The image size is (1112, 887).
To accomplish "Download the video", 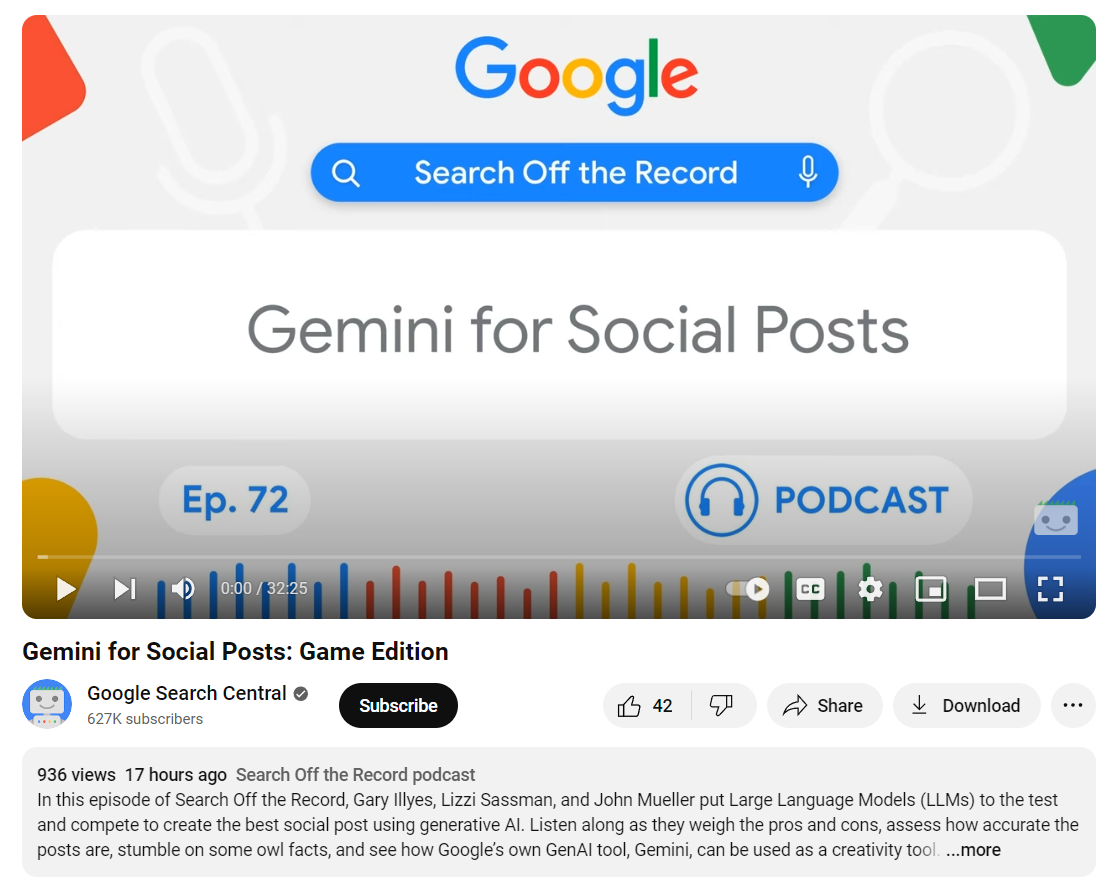I will (967, 705).
